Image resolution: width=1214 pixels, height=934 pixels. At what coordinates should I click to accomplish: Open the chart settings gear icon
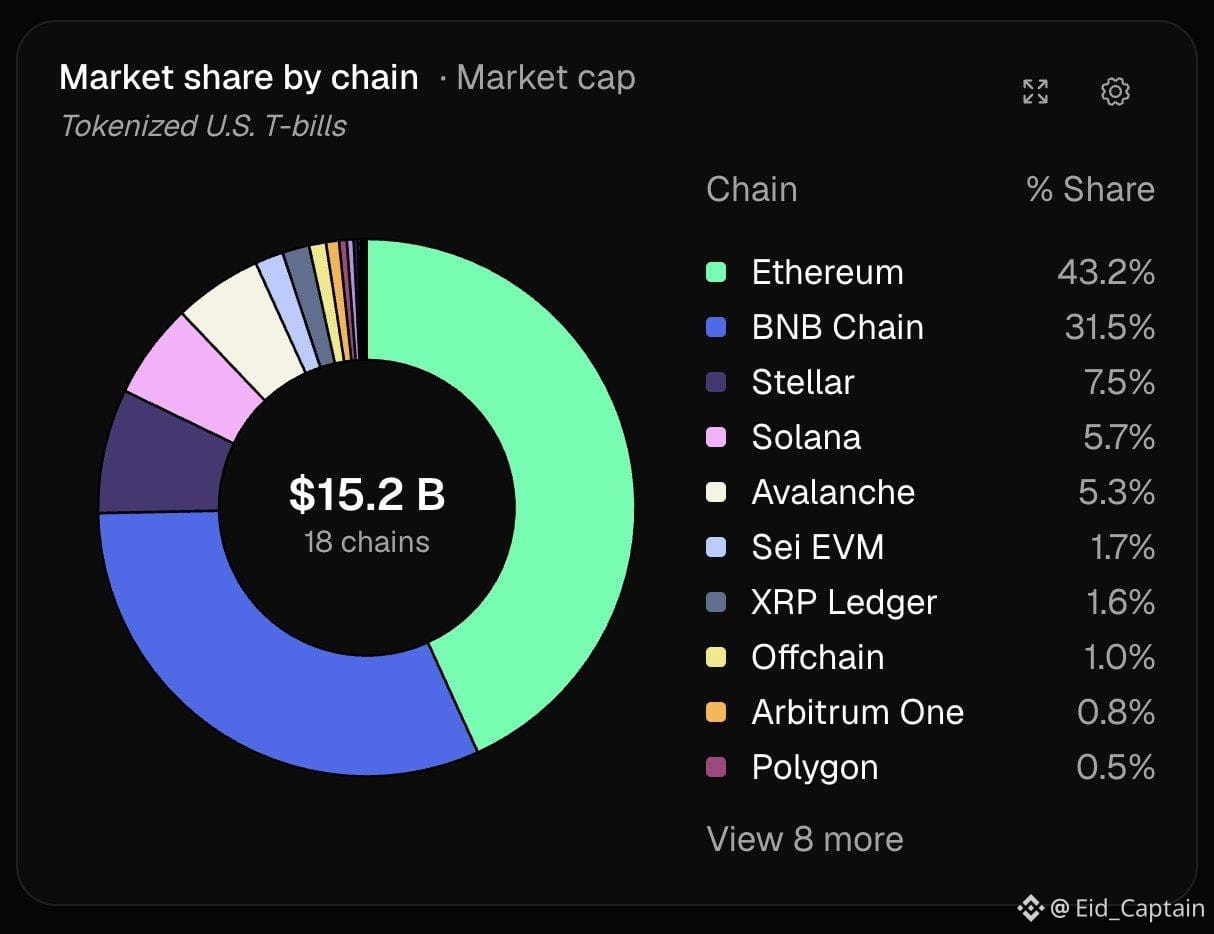[1115, 92]
